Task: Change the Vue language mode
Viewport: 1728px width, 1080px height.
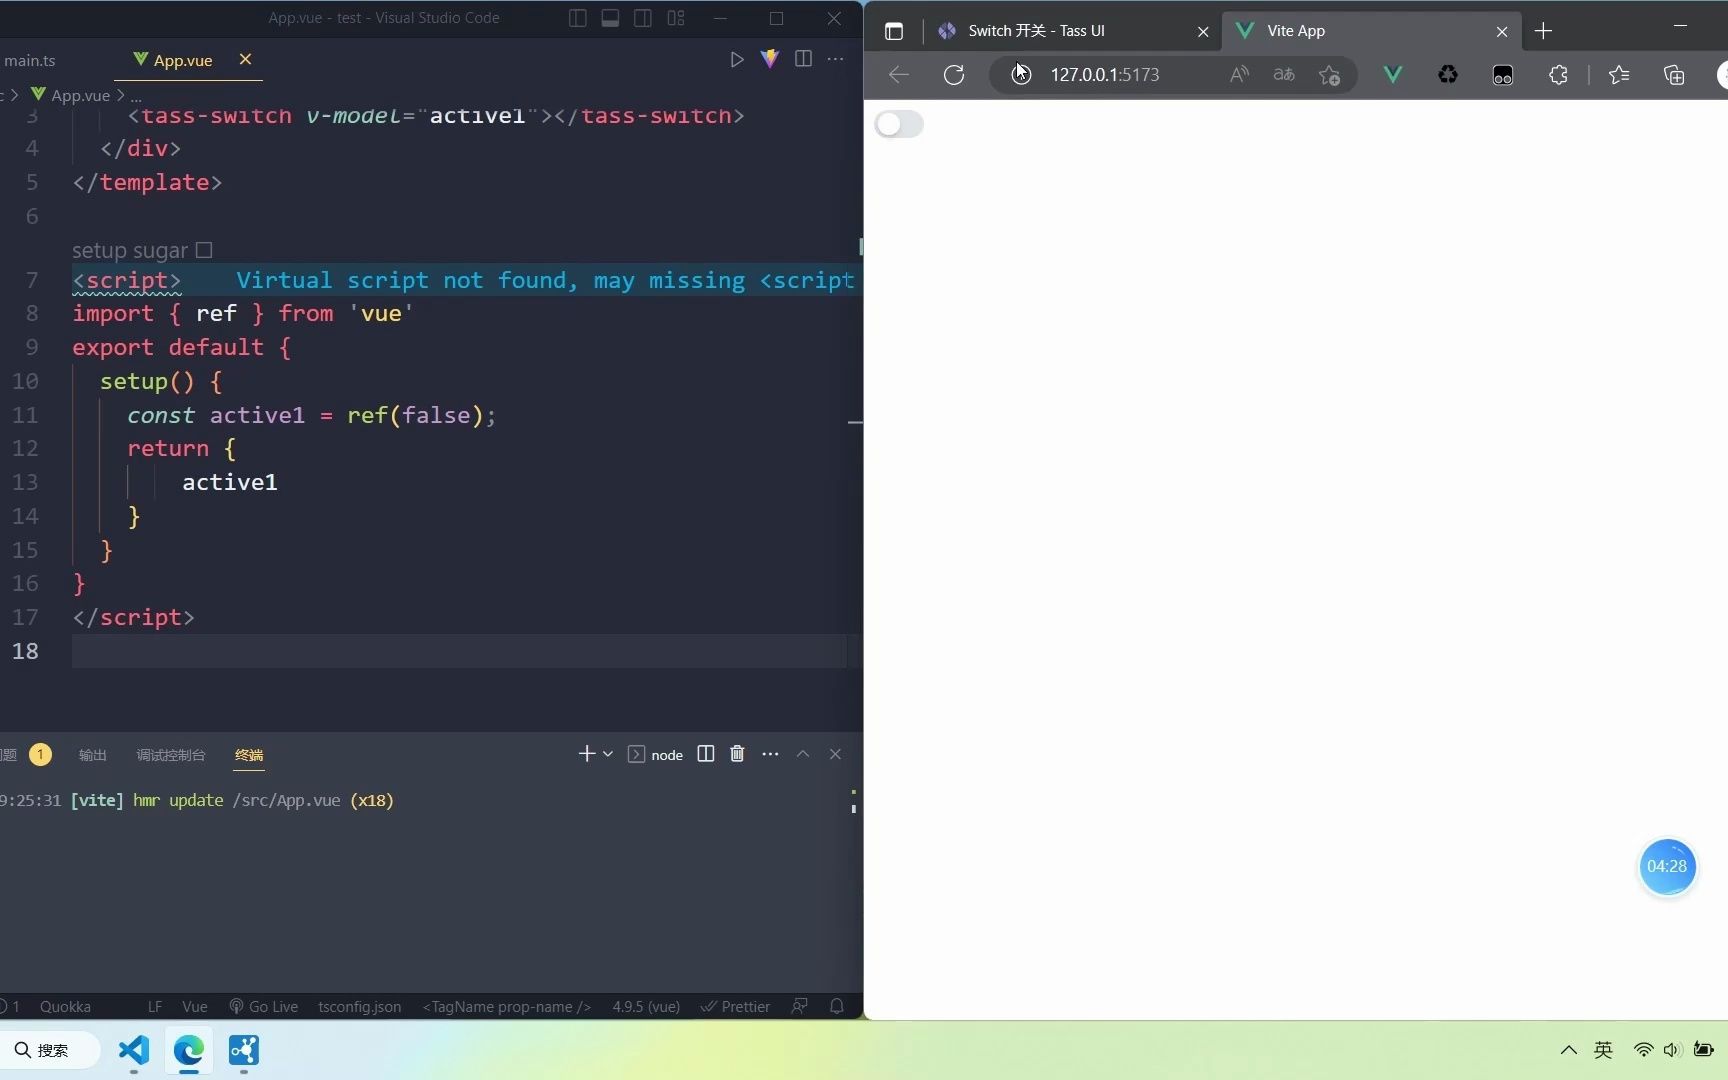Action: pos(195,1006)
